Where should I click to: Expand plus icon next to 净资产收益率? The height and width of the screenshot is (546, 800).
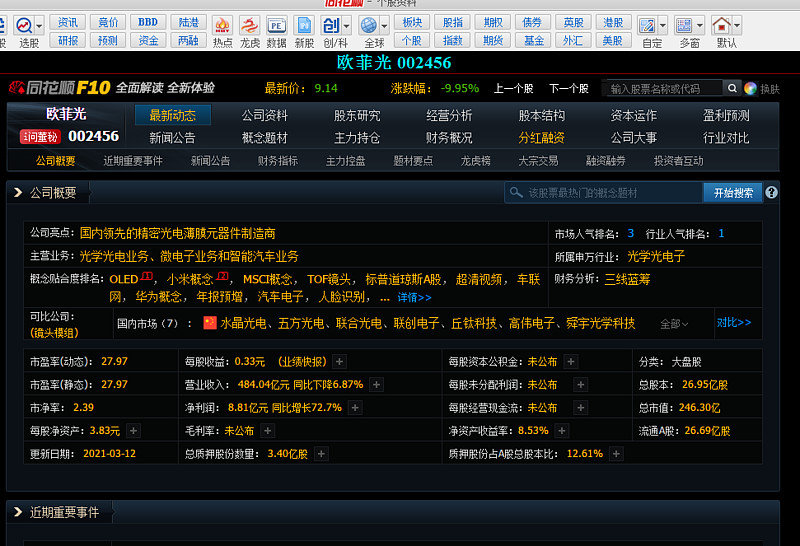click(x=562, y=431)
